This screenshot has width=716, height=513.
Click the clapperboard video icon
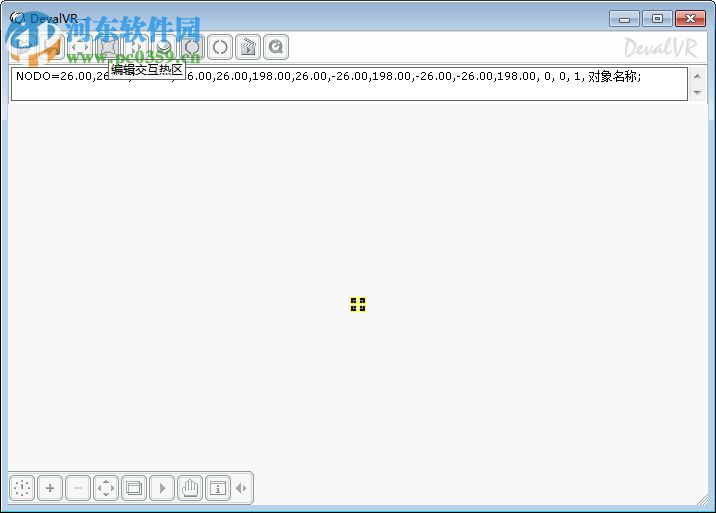coord(248,47)
